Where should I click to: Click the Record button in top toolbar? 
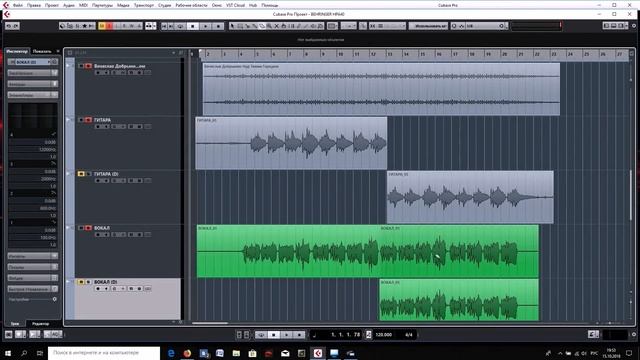tap(218, 26)
